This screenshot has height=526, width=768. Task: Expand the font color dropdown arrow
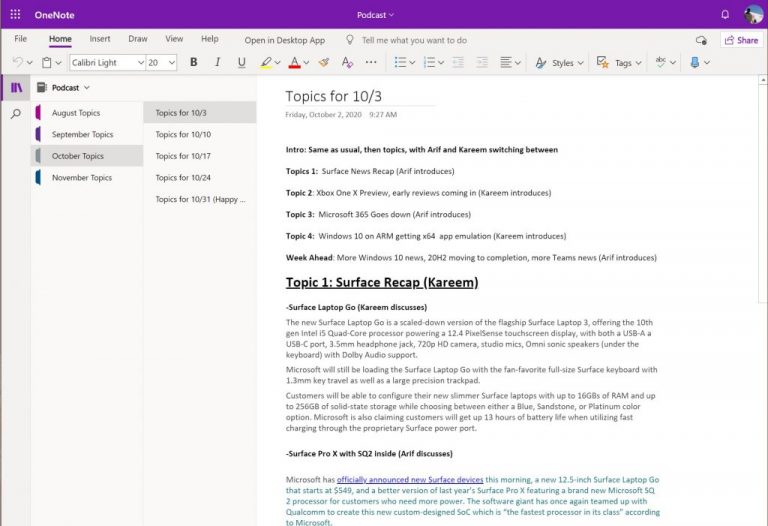[x=306, y=63]
